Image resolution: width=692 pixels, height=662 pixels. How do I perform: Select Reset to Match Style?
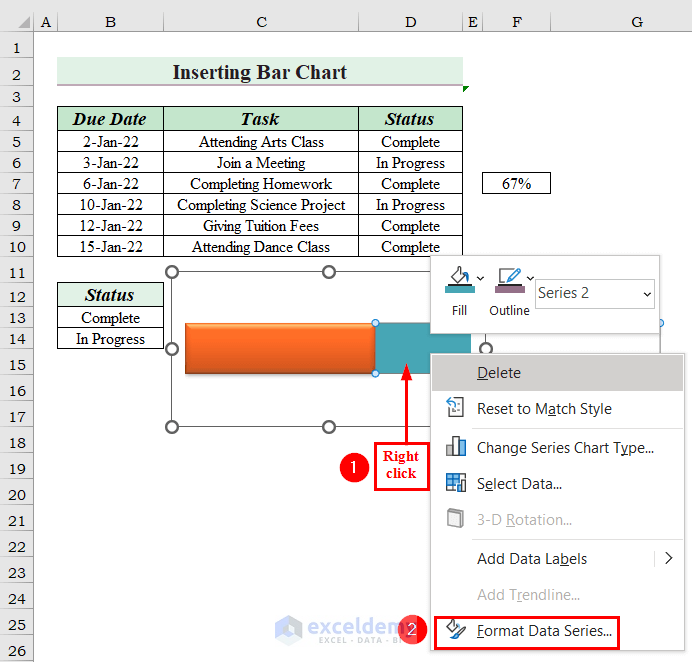pyautogui.click(x=557, y=409)
